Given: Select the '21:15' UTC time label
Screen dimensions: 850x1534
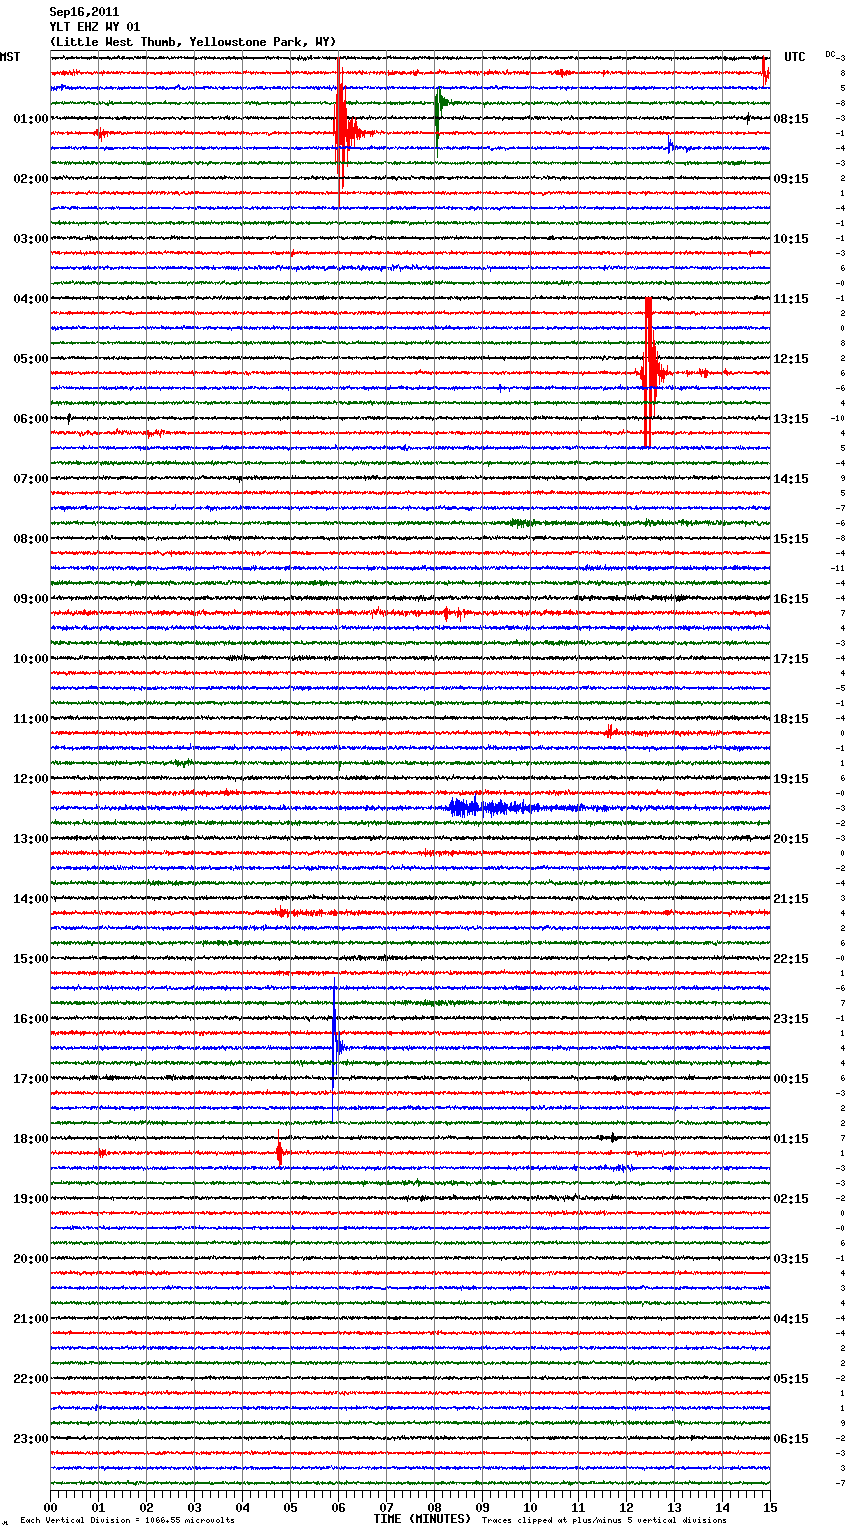Looking at the screenshot, I should (791, 899).
